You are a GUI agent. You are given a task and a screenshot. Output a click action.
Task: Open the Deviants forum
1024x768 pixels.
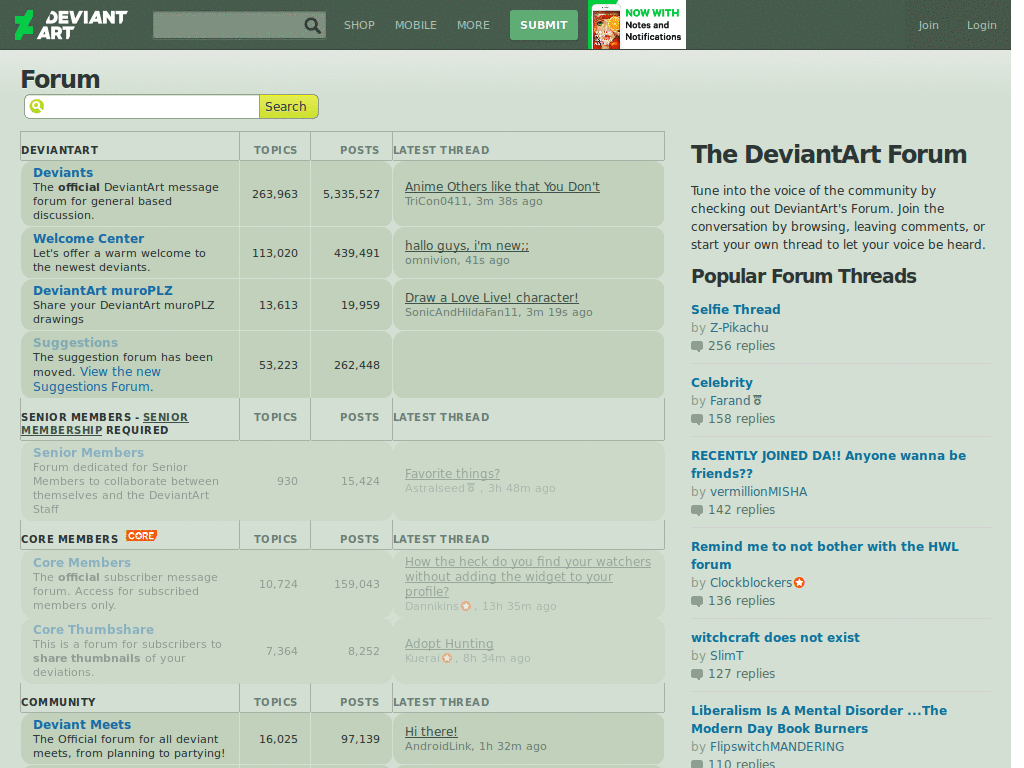63,172
